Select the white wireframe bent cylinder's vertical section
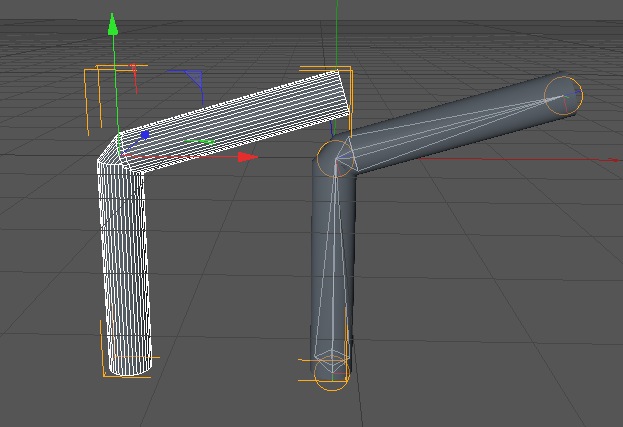 click(125, 270)
